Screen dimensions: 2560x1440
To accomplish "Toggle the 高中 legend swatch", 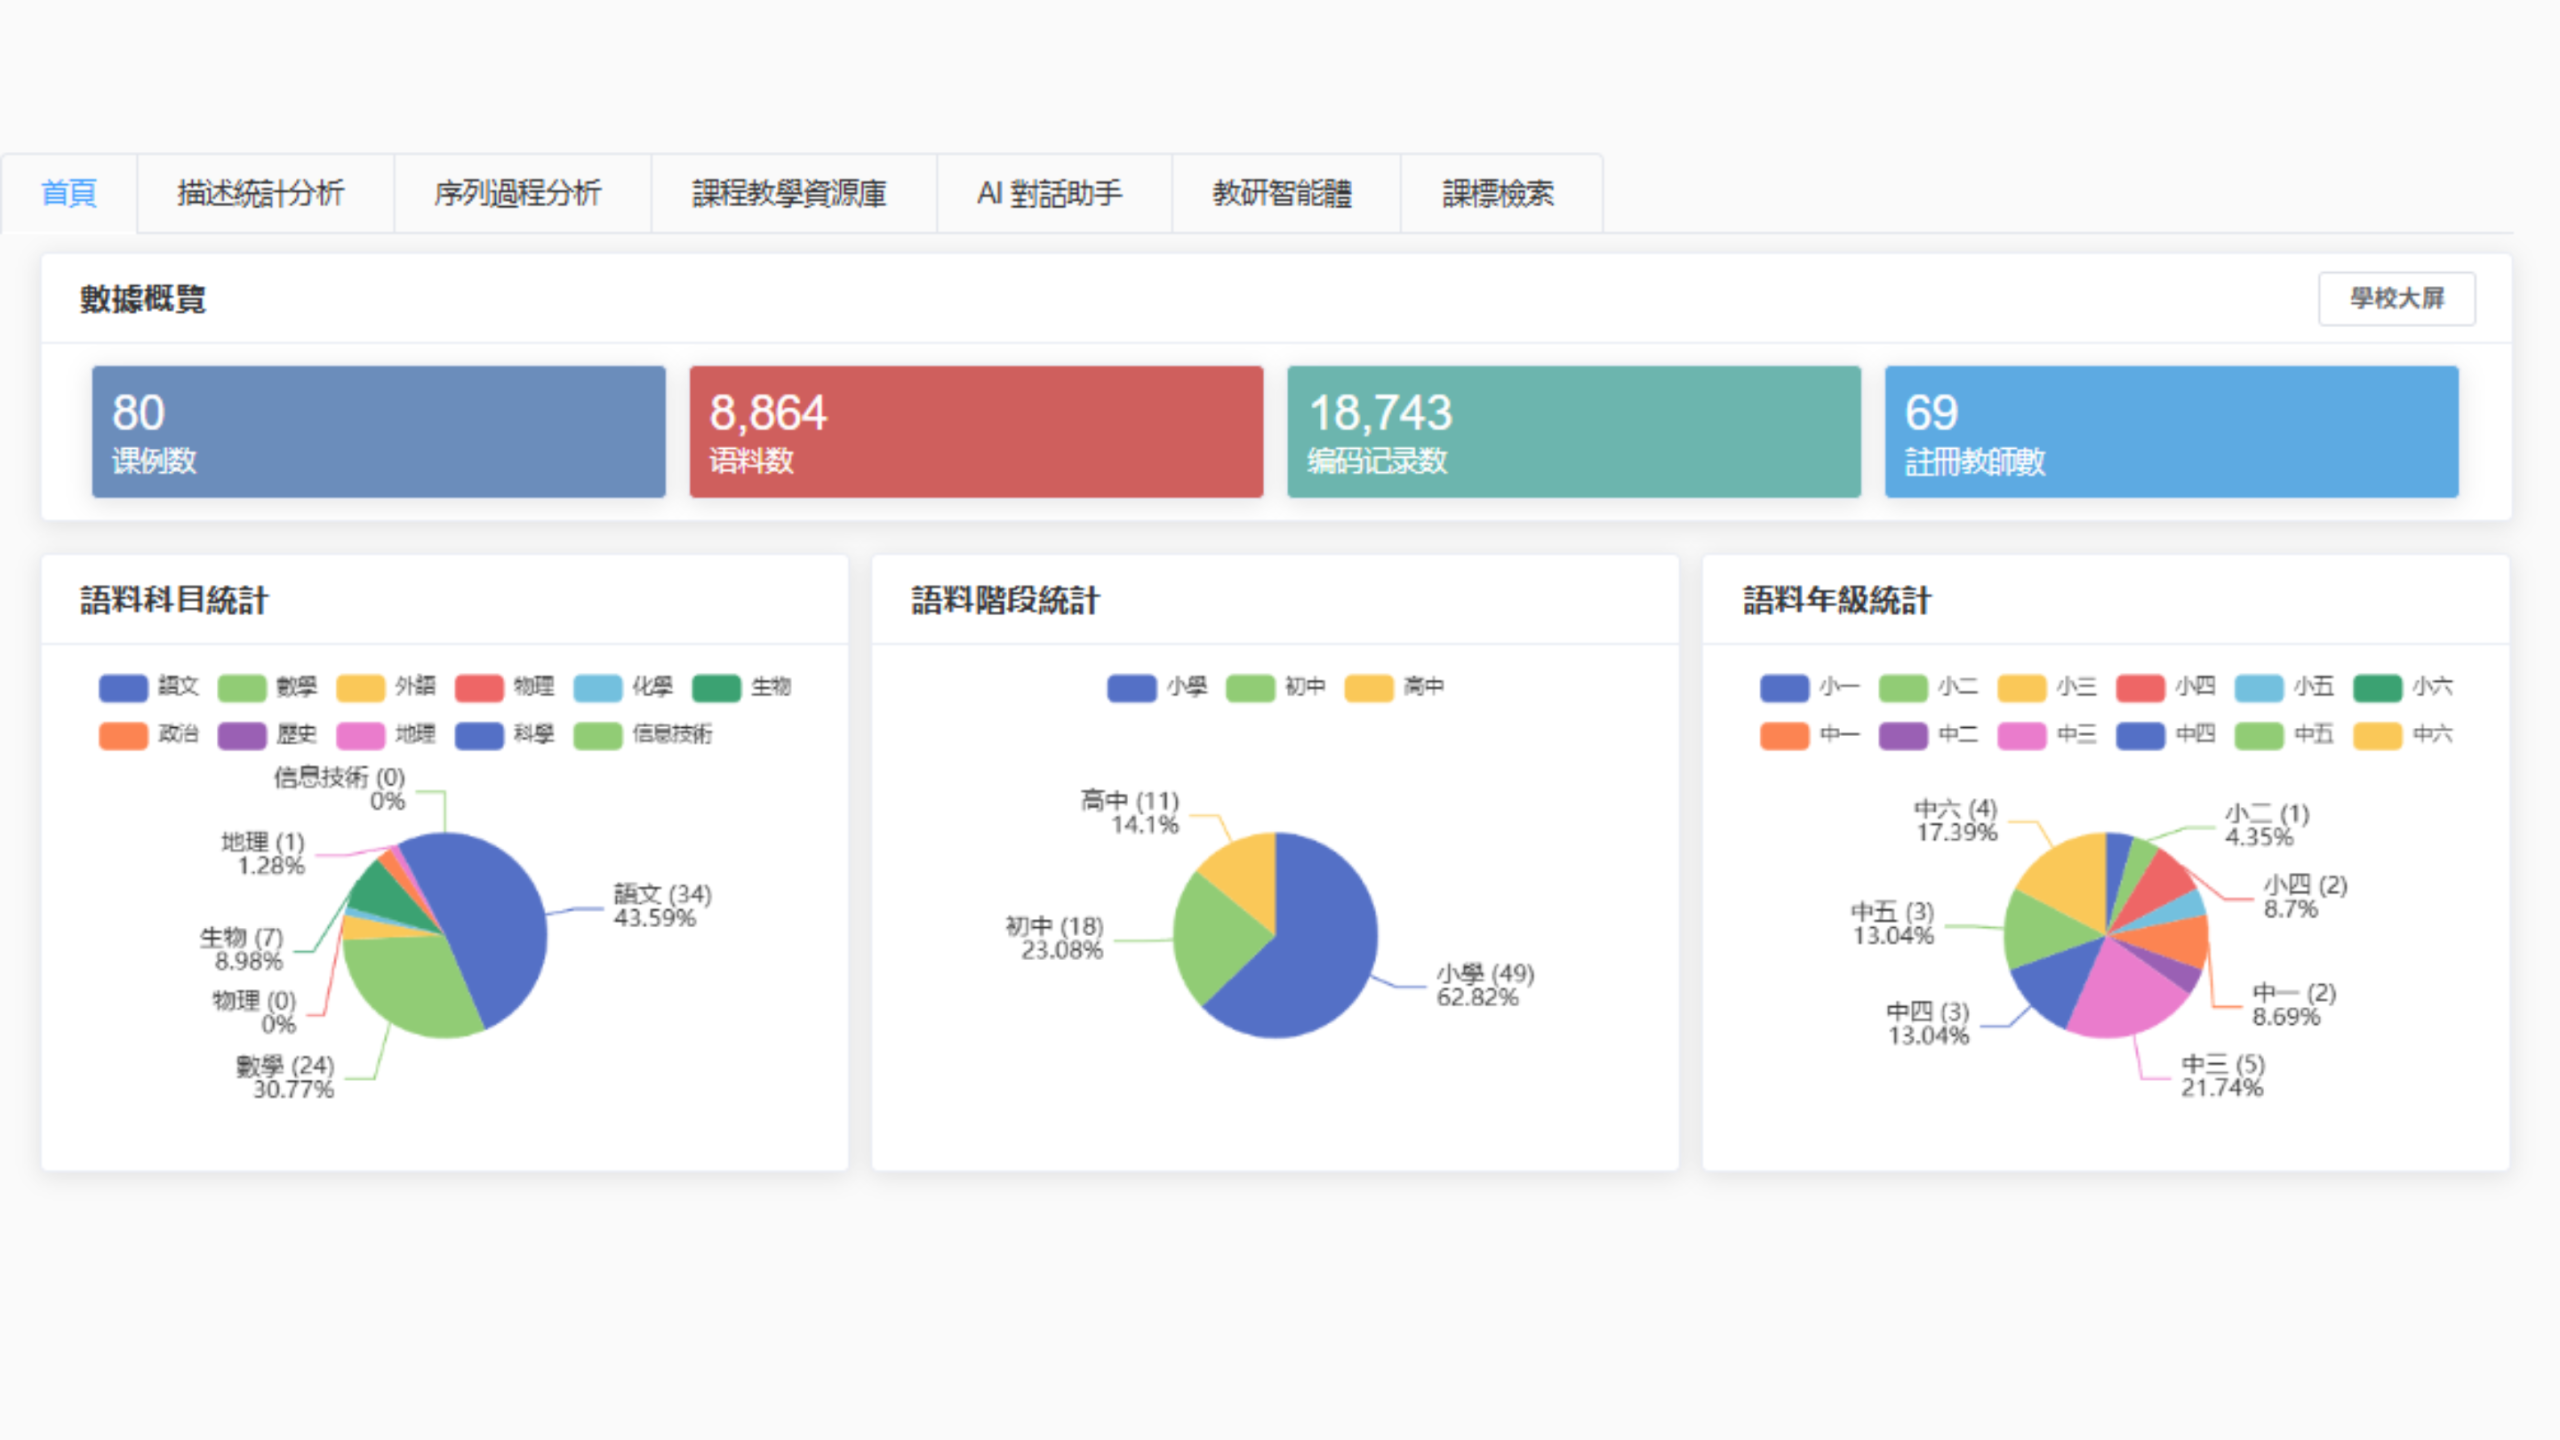I will click(1369, 688).
